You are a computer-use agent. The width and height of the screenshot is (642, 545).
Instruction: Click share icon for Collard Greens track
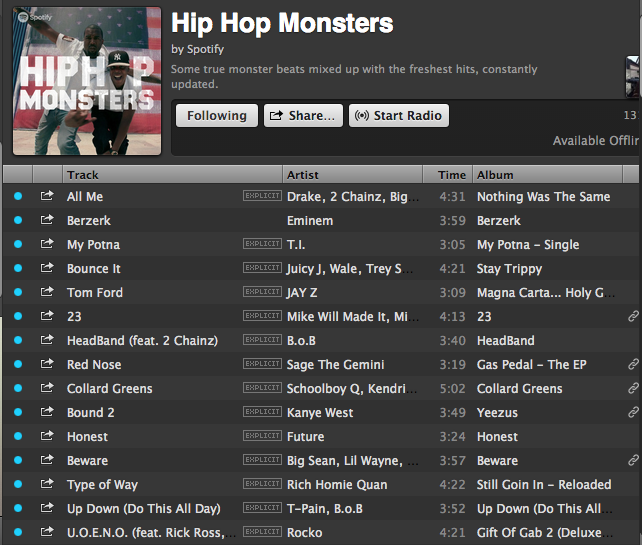click(47, 388)
